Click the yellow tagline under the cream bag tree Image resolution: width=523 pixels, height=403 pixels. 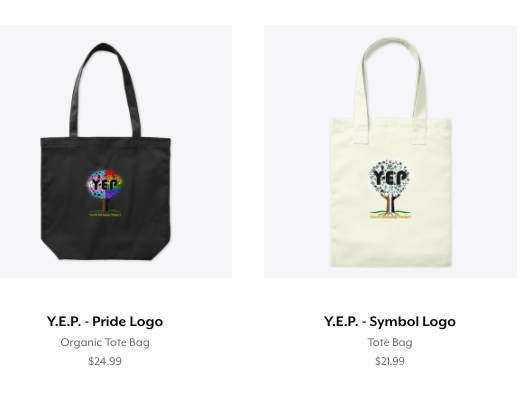click(390, 217)
